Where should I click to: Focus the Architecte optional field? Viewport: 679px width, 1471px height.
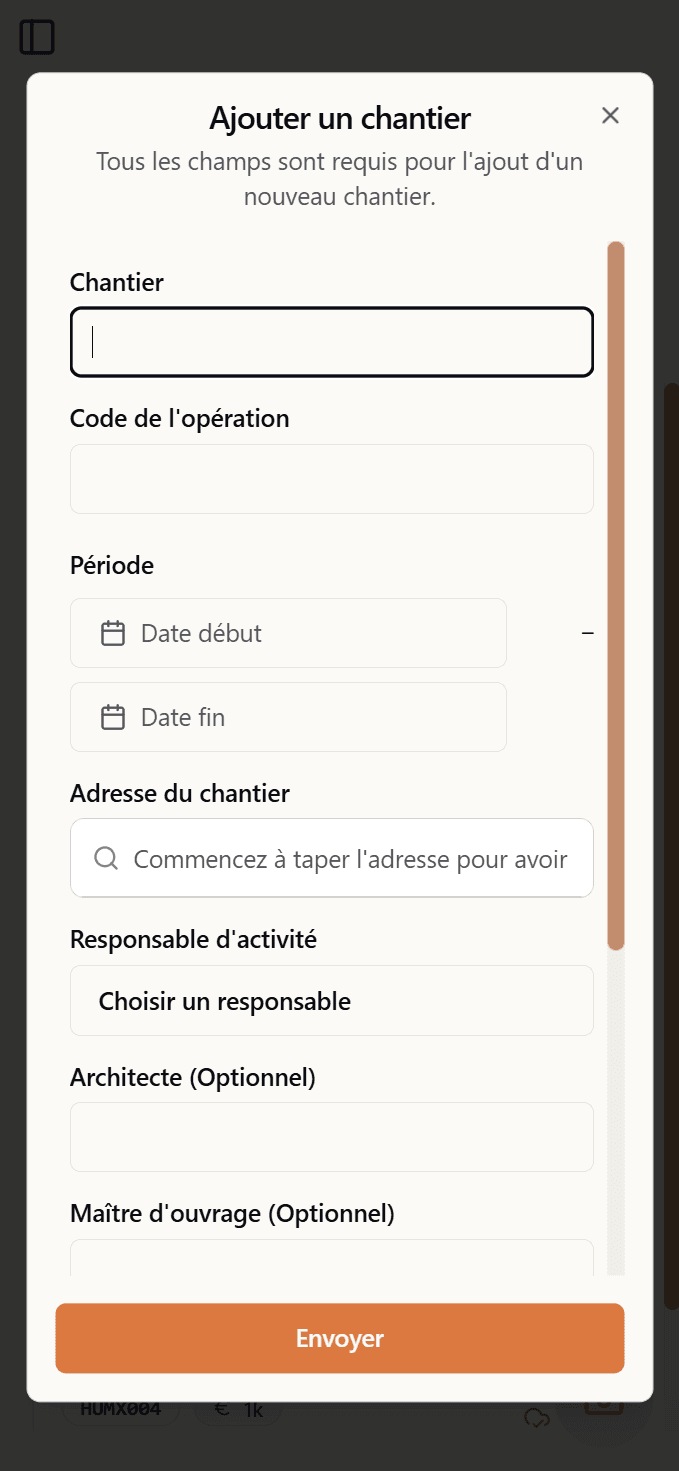(331, 1136)
